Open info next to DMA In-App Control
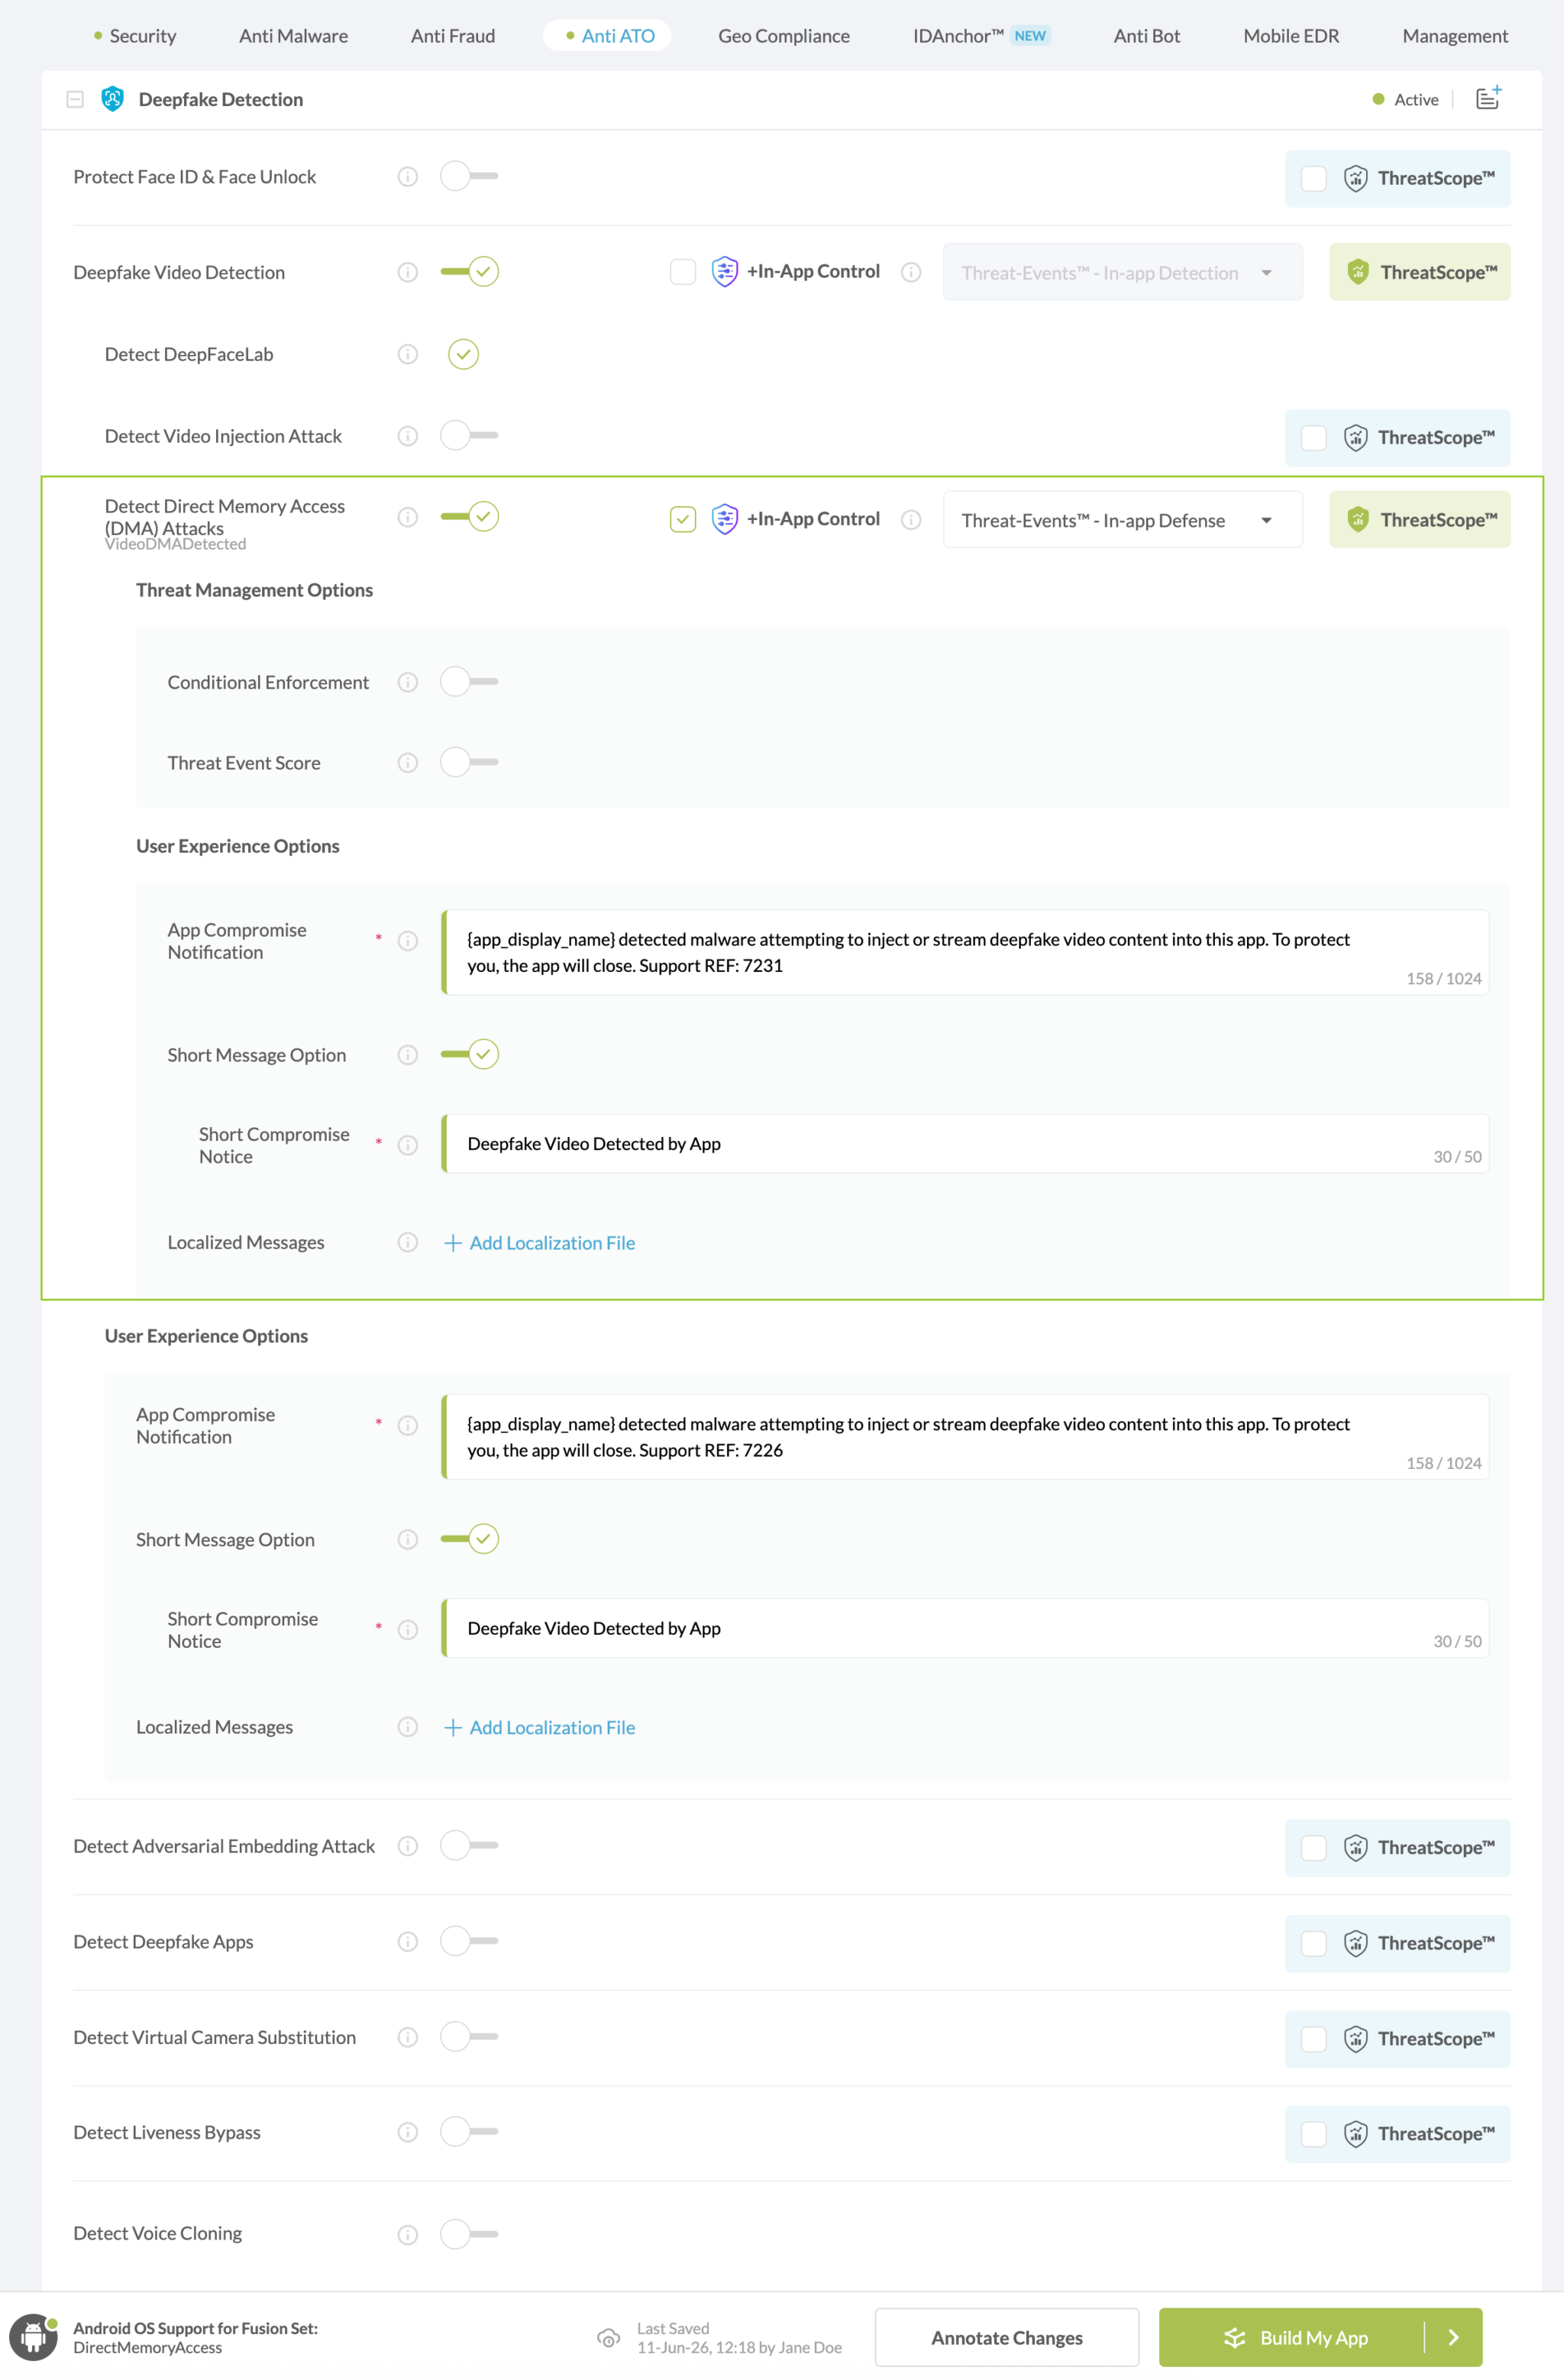This screenshot has height=2380, width=1564. (911, 520)
